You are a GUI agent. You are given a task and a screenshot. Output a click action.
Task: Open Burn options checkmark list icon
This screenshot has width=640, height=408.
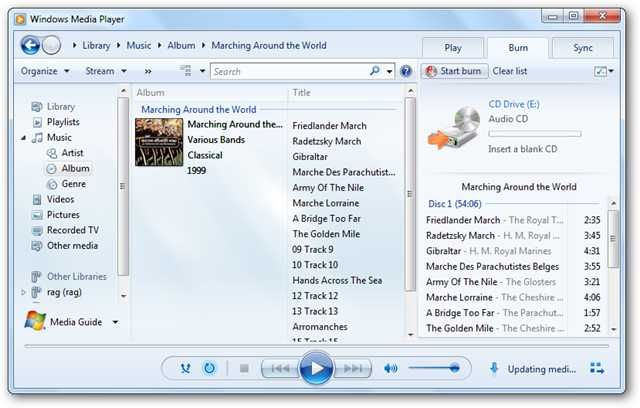click(x=600, y=71)
